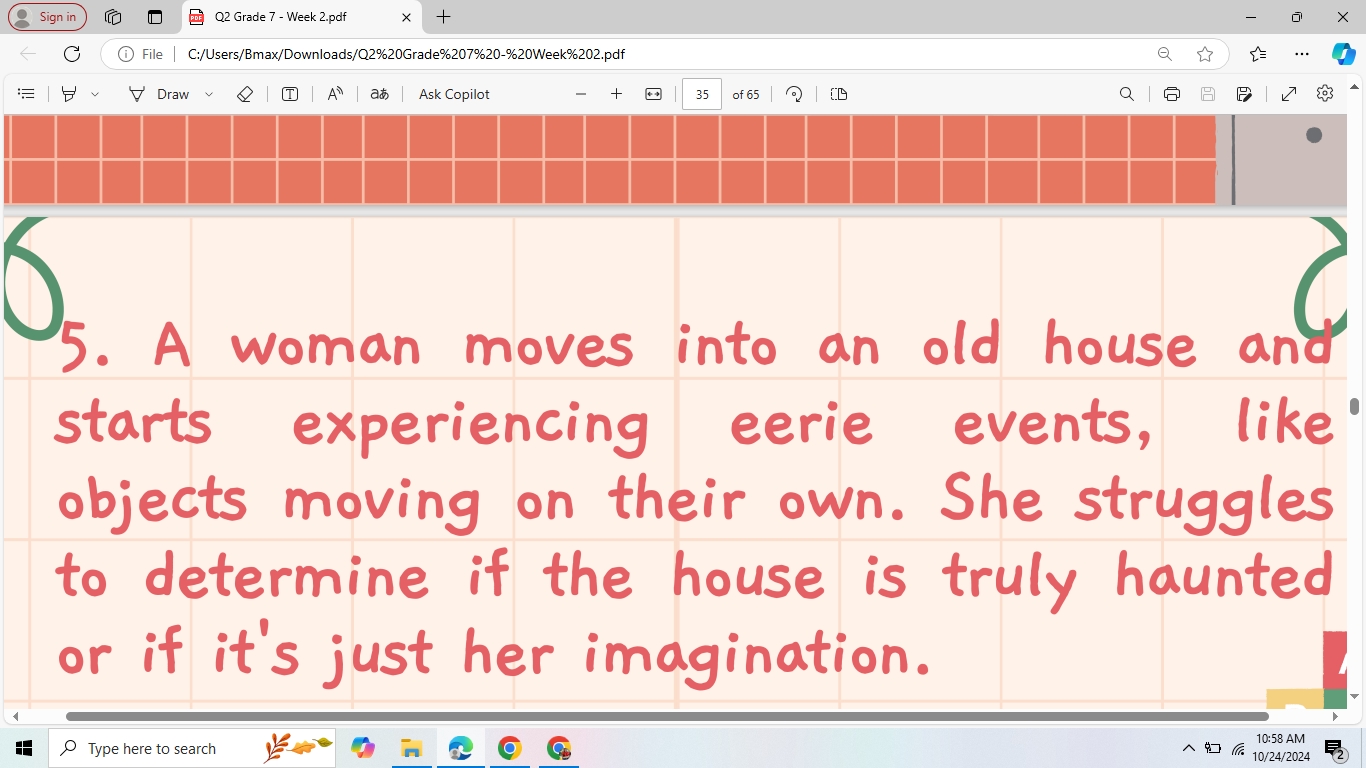Open the second Chrome profile taskbar icon

pyautogui.click(x=558, y=748)
